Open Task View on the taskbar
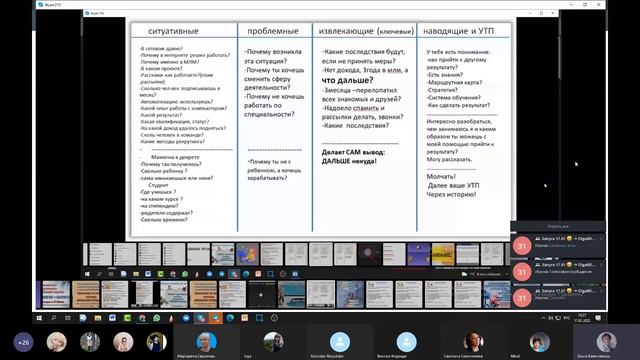Viewport: 640px width, 360px height. click(x=68, y=318)
